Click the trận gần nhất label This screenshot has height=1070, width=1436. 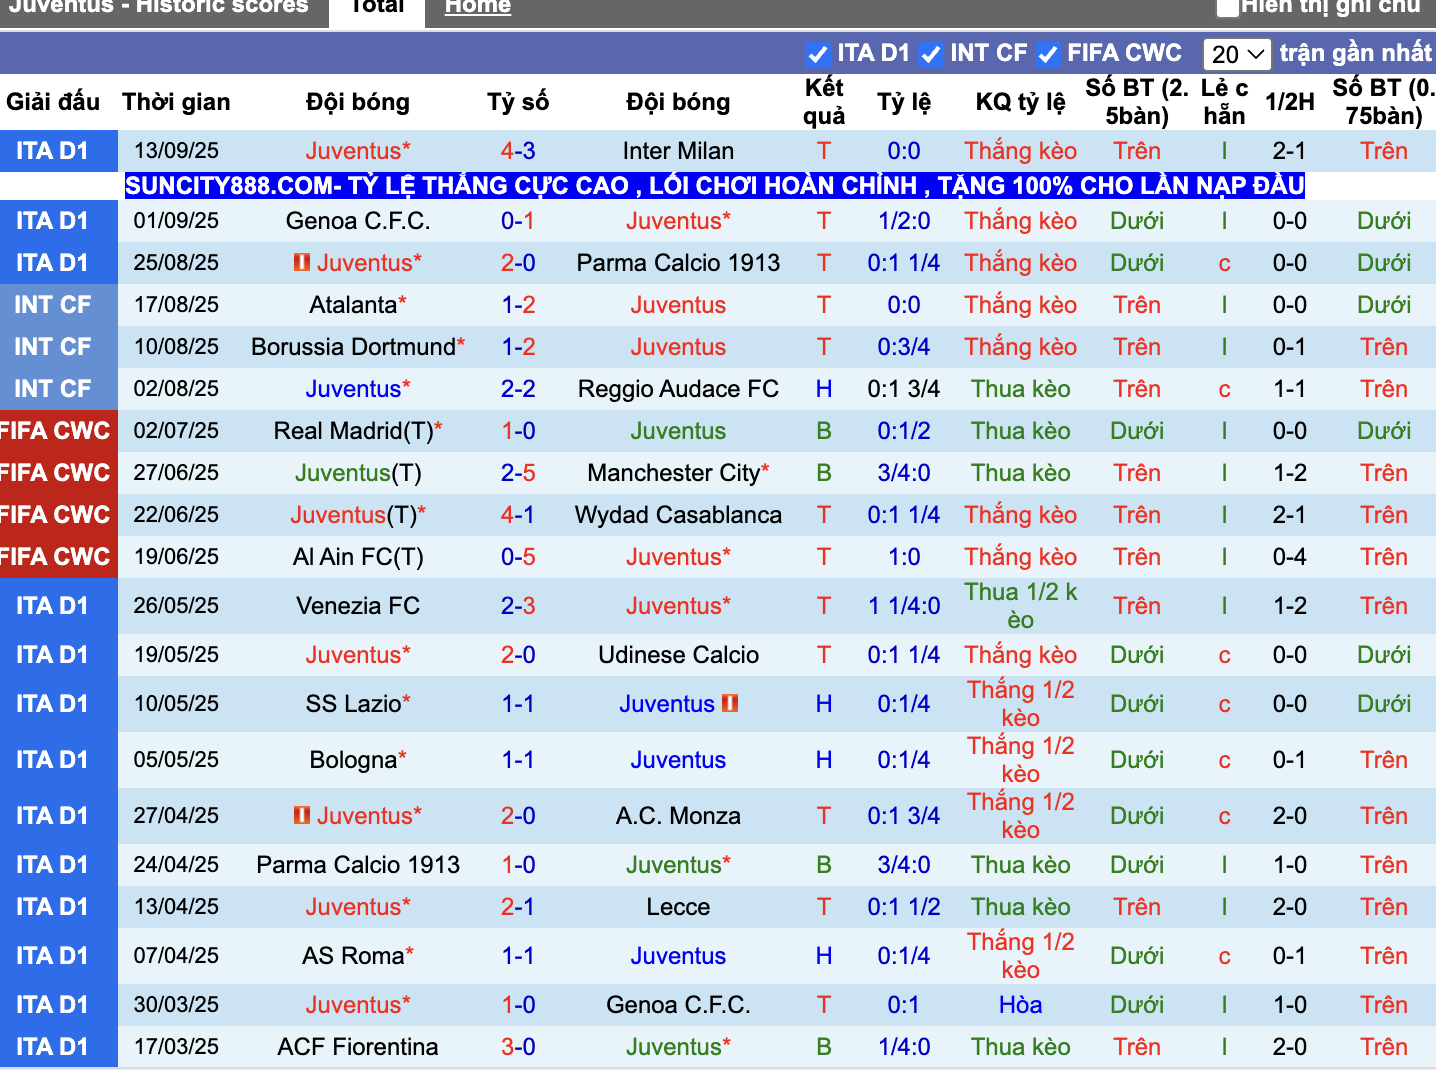click(1356, 53)
